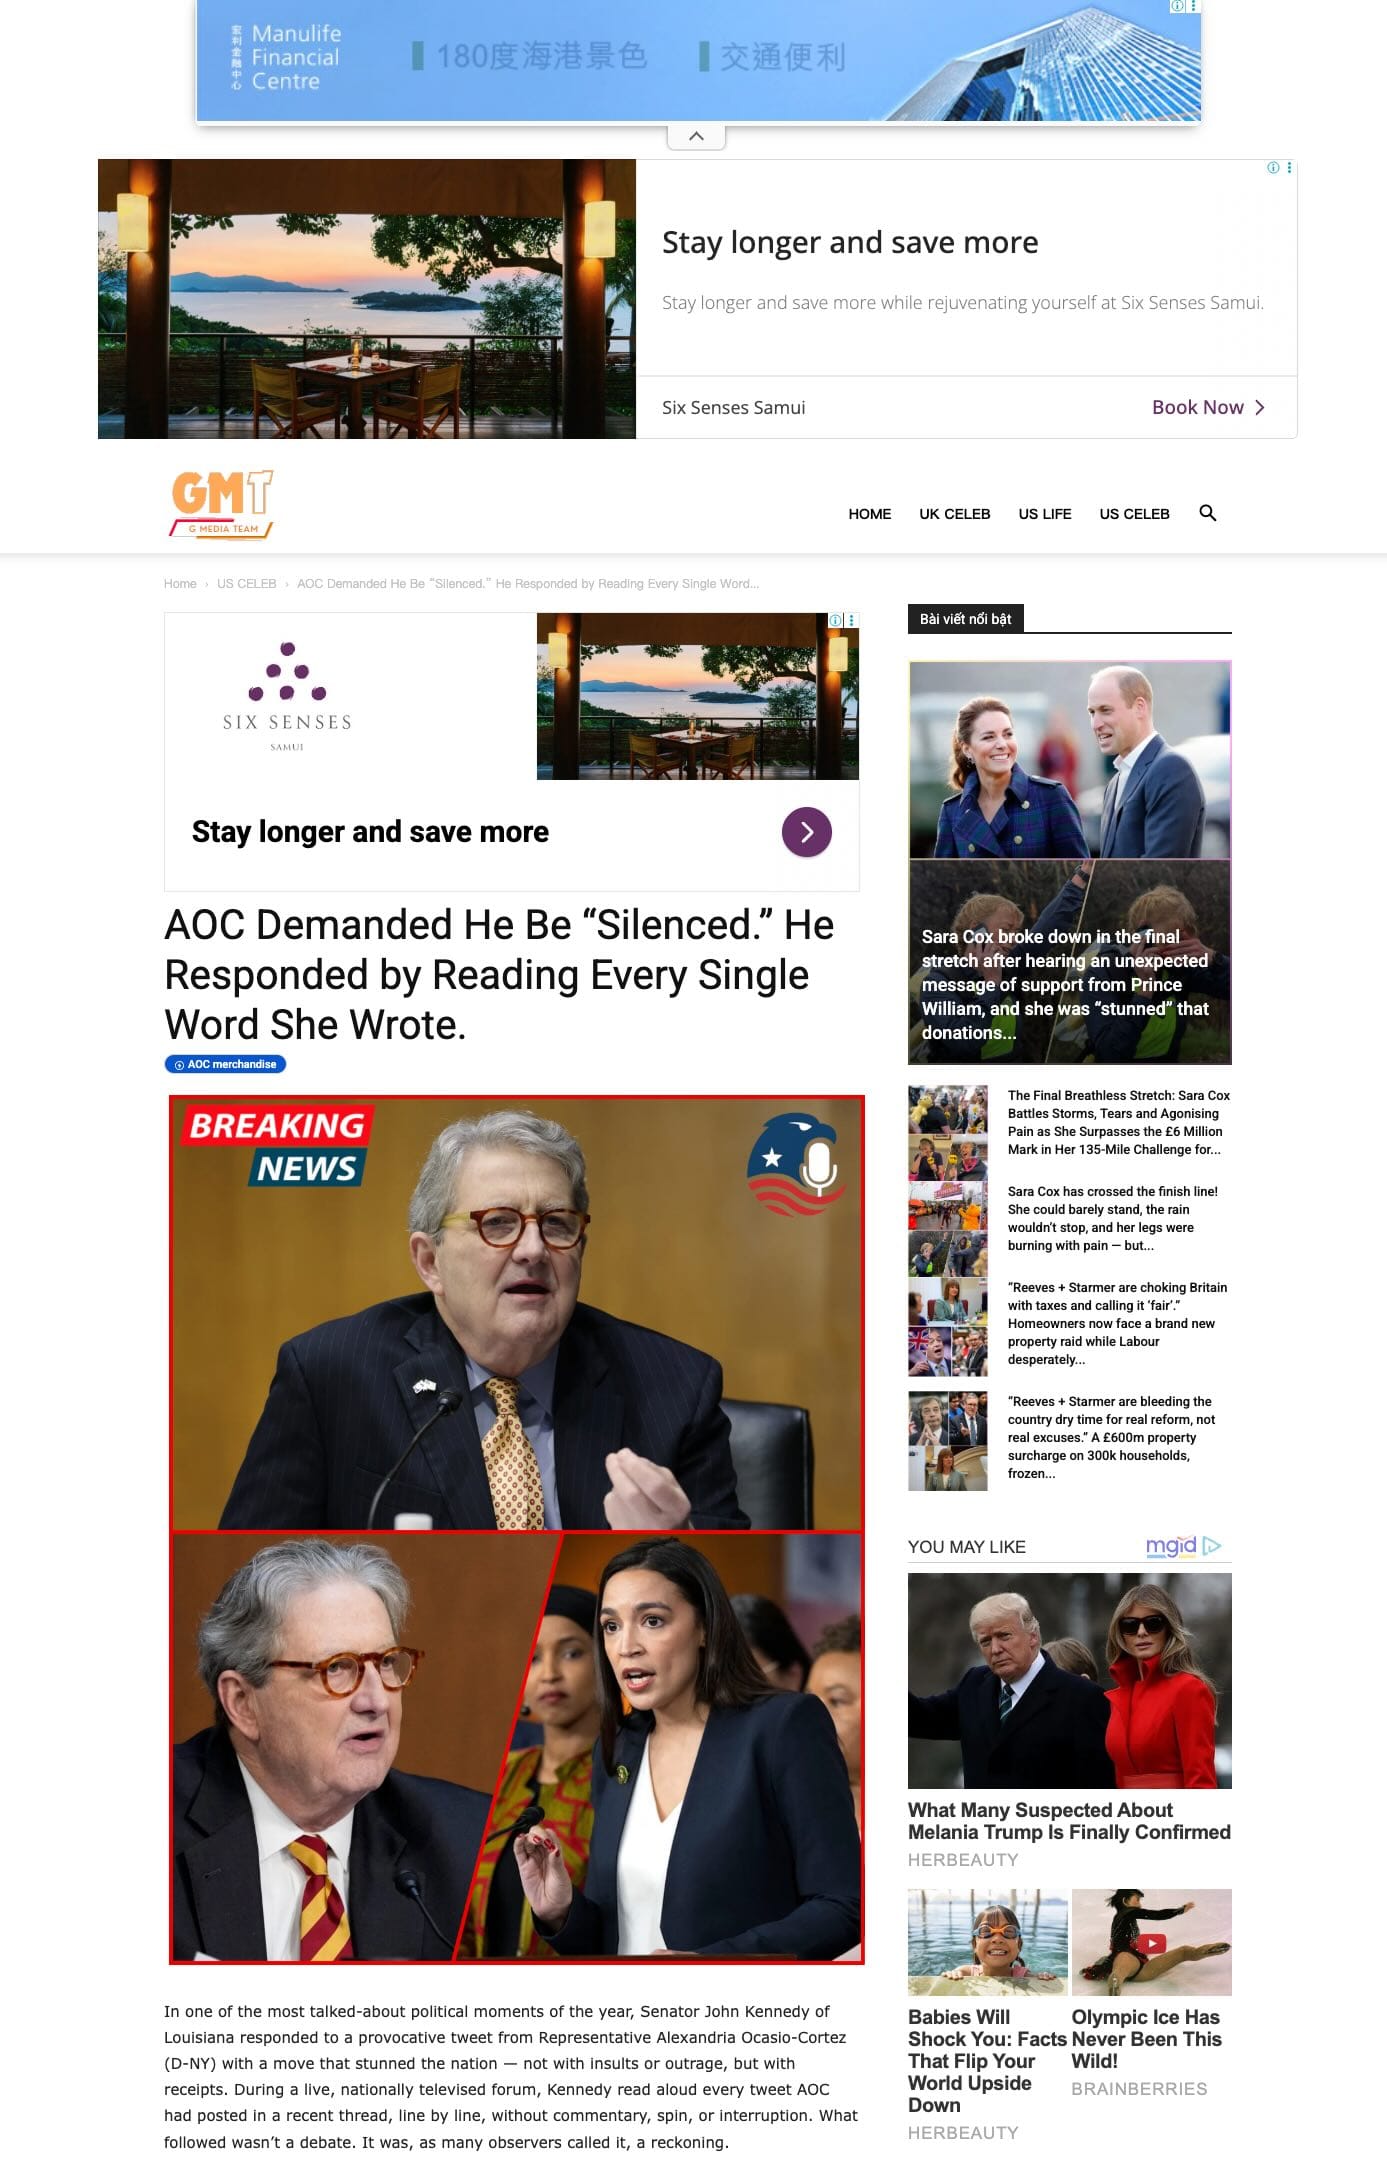The height and width of the screenshot is (2159, 1387).
Task: Open the Babies Will Shock You thumbnail
Action: pyautogui.click(x=987, y=1942)
